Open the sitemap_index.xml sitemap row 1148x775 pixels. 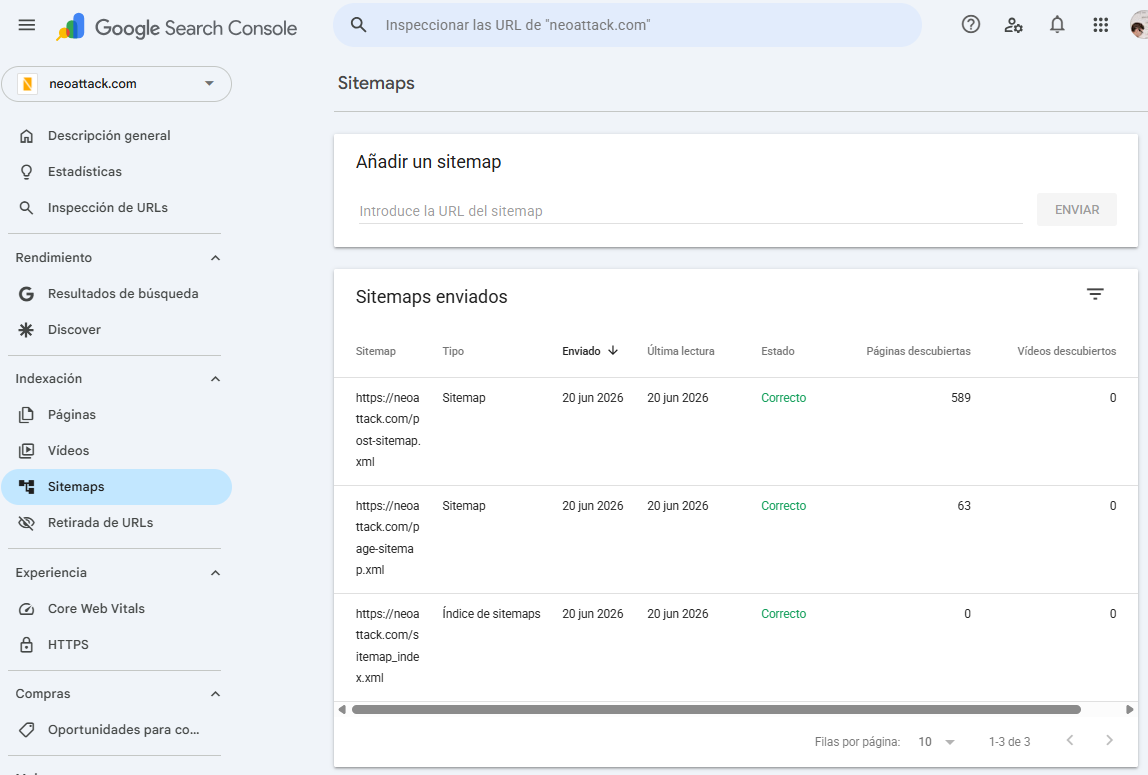point(735,647)
